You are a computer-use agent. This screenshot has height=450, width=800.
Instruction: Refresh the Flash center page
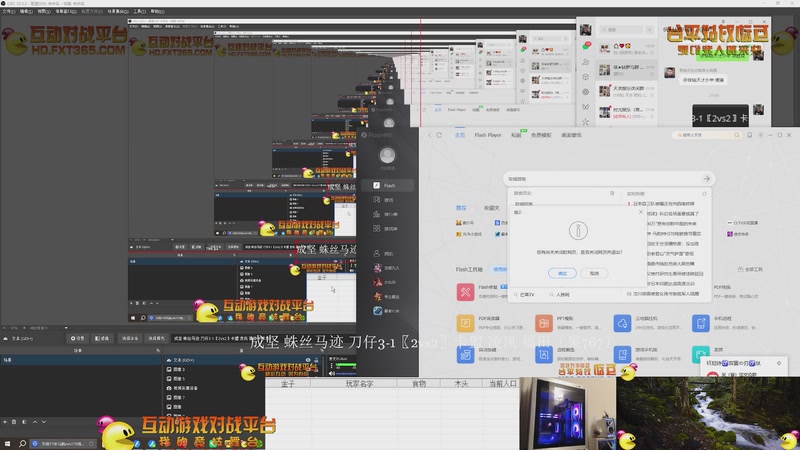(439, 135)
